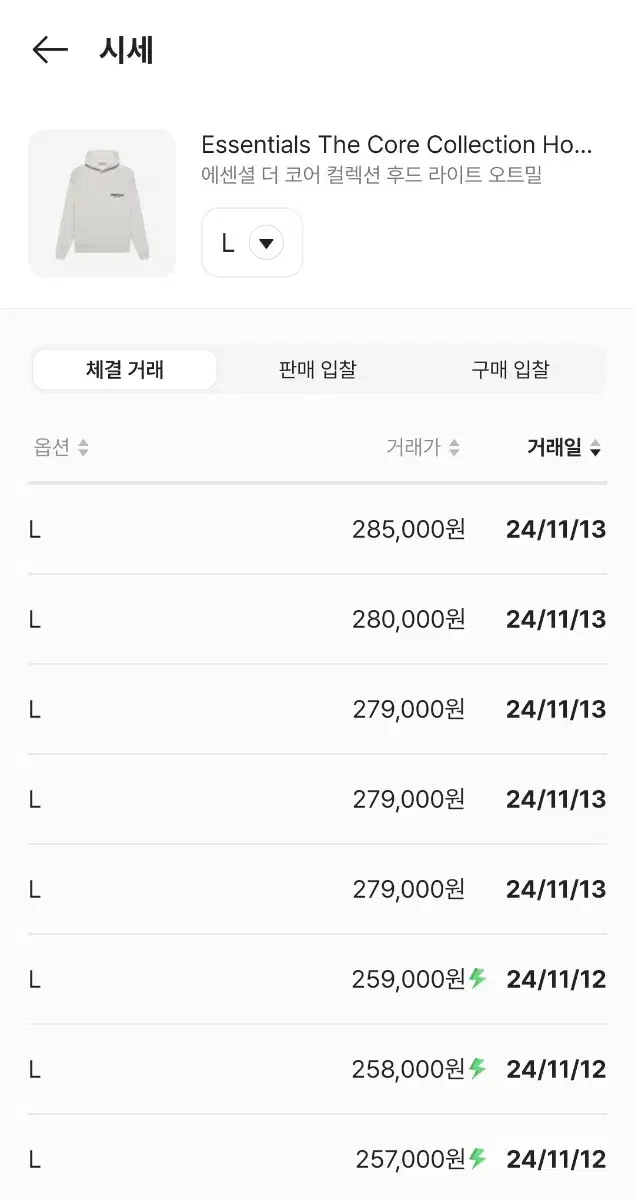Open the hoodie product thumbnail
Image resolution: width=635 pixels, height=1200 pixels.
(x=102, y=203)
